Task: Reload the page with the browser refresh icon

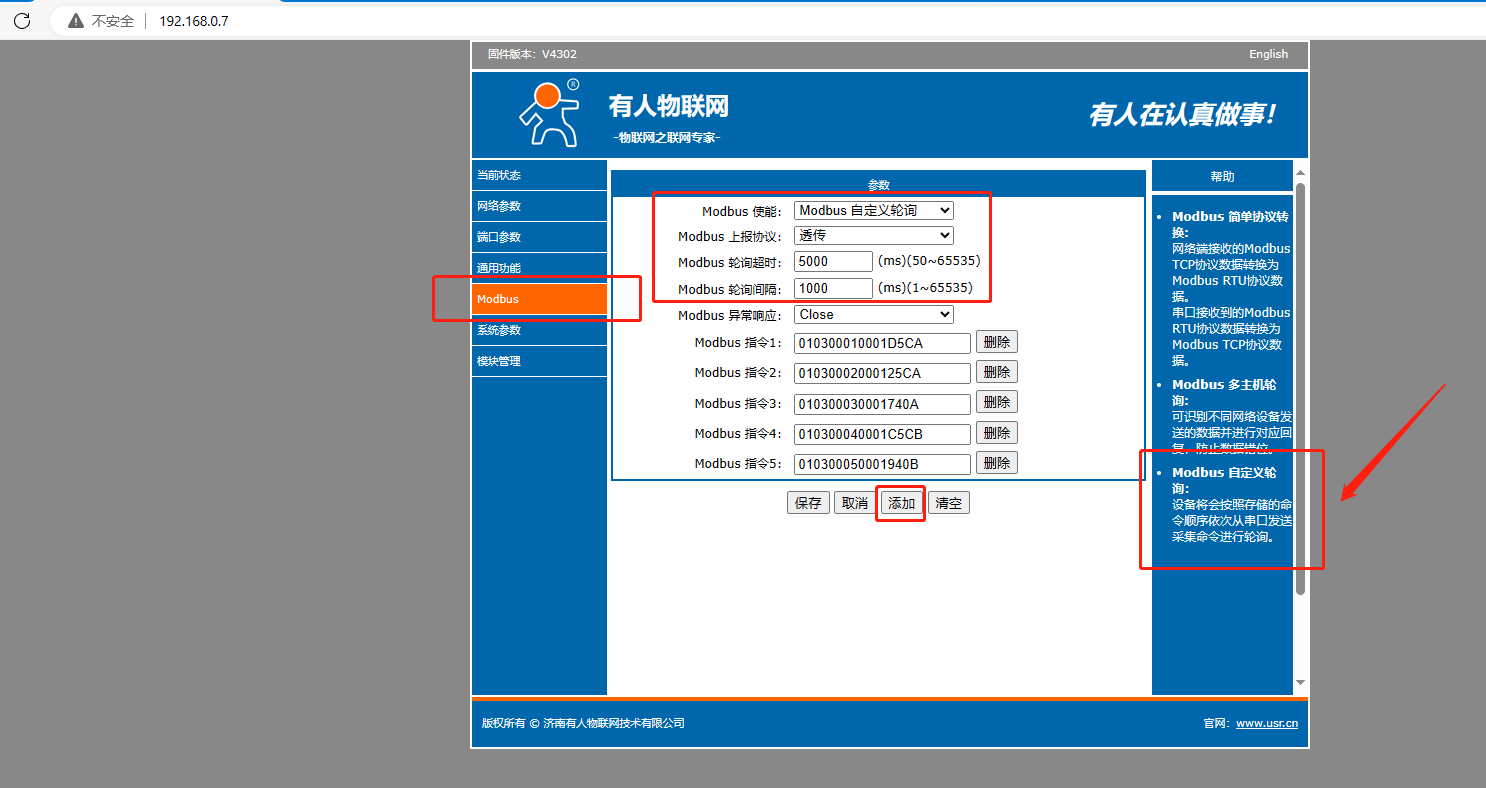Action: click(x=21, y=21)
